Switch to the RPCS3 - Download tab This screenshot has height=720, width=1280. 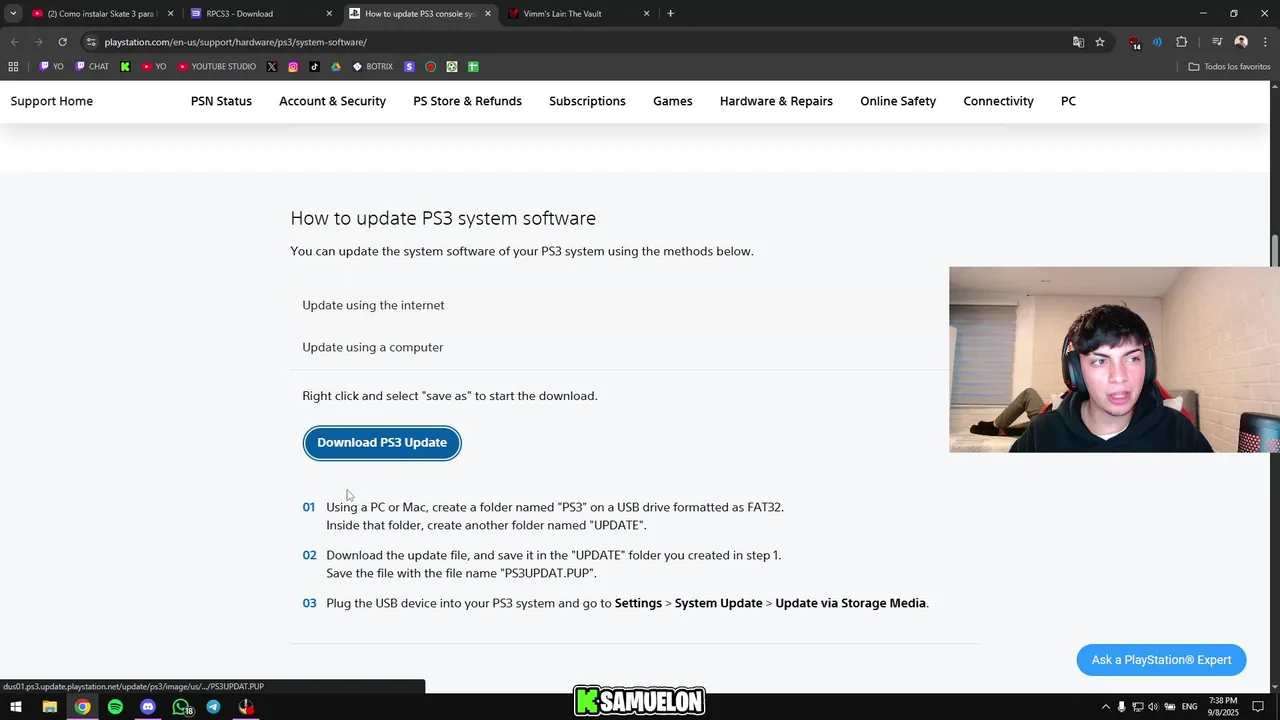(260, 14)
